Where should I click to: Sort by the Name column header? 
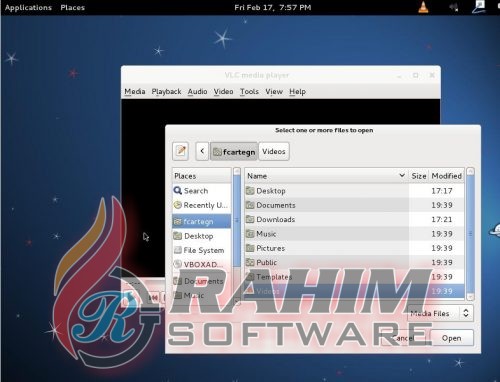326,176
